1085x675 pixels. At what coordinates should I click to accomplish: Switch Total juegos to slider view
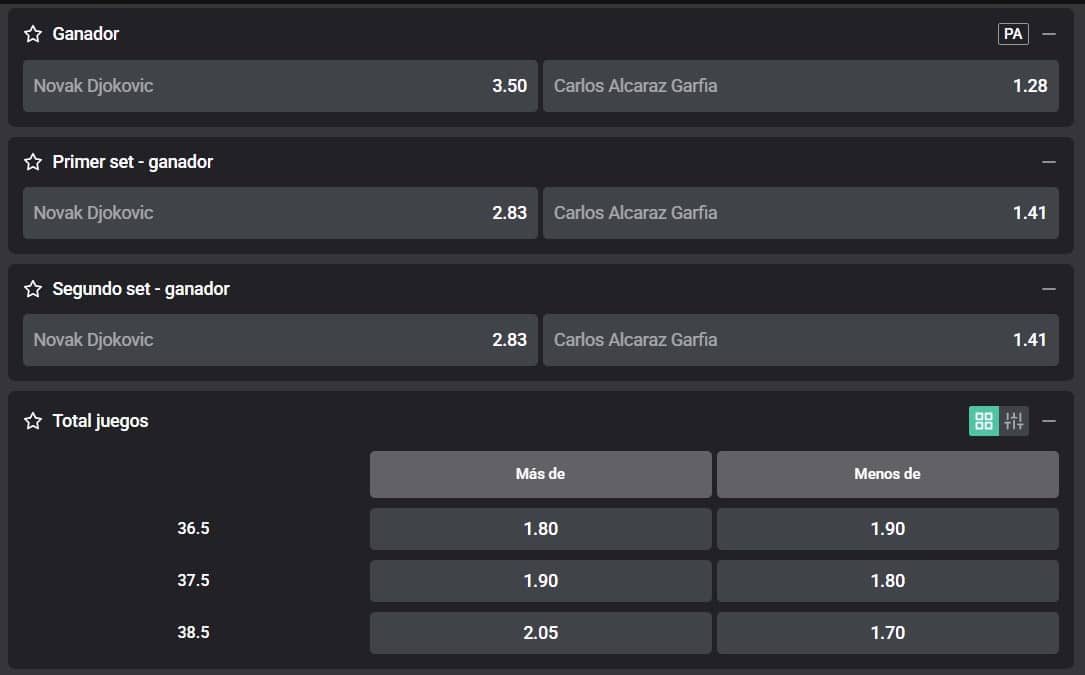pyautogui.click(x=1014, y=421)
